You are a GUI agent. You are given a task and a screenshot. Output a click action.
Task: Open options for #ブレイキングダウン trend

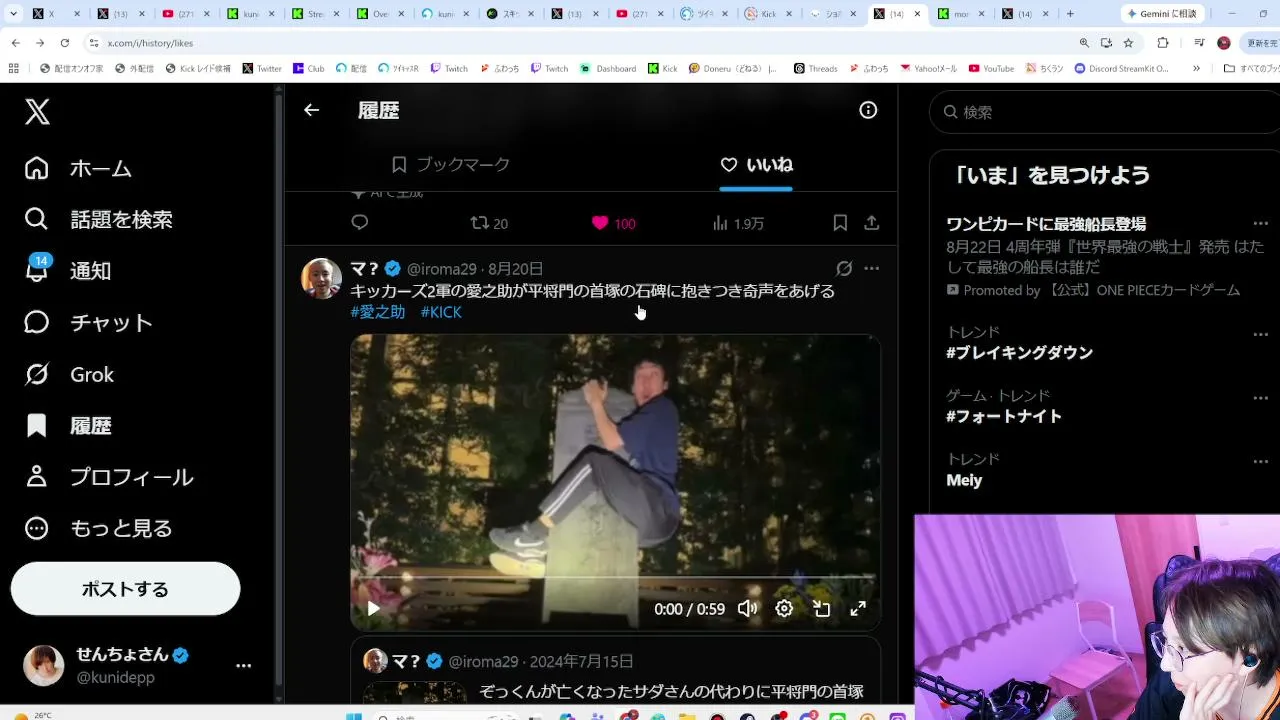(1260, 334)
